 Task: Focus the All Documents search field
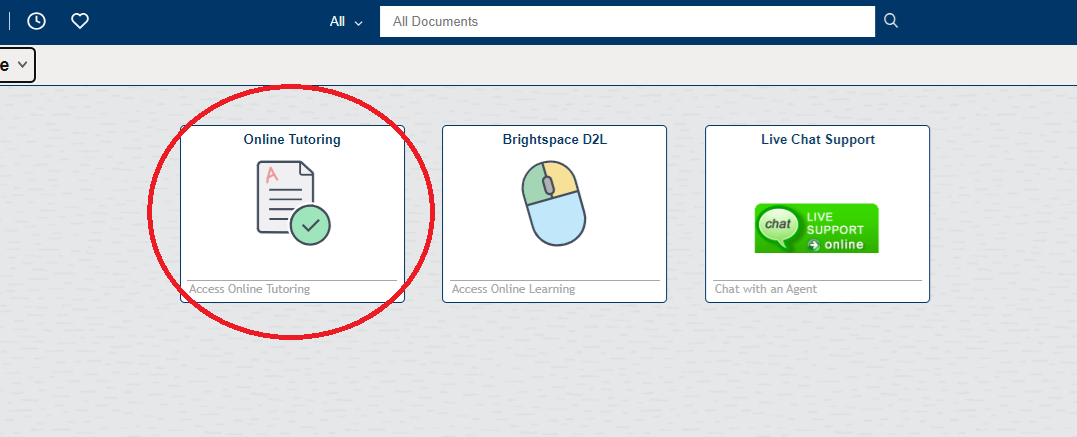point(627,21)
